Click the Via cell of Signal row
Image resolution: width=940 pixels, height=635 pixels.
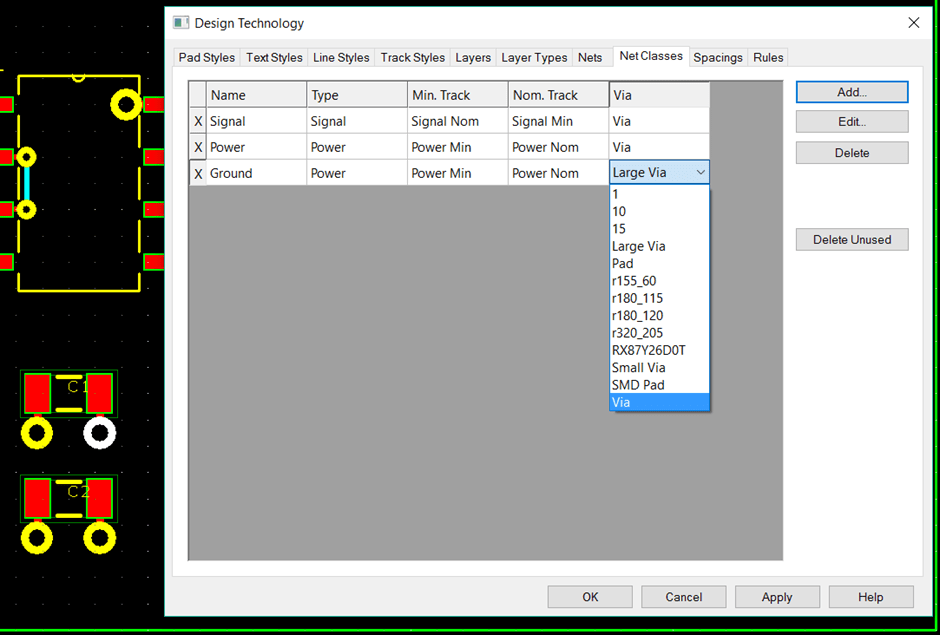tap(659, 122)
